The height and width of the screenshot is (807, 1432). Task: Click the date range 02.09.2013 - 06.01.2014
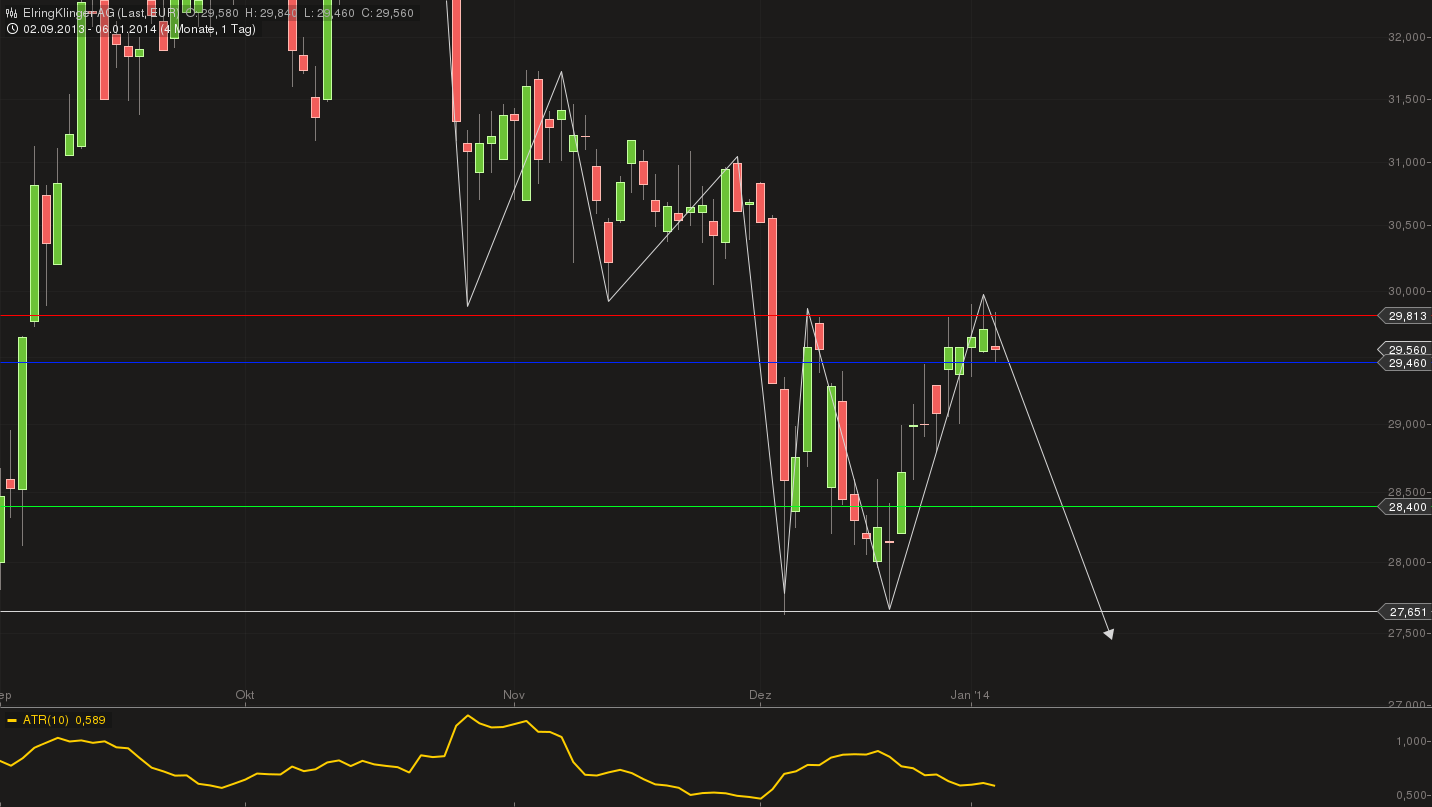point(90,29)
